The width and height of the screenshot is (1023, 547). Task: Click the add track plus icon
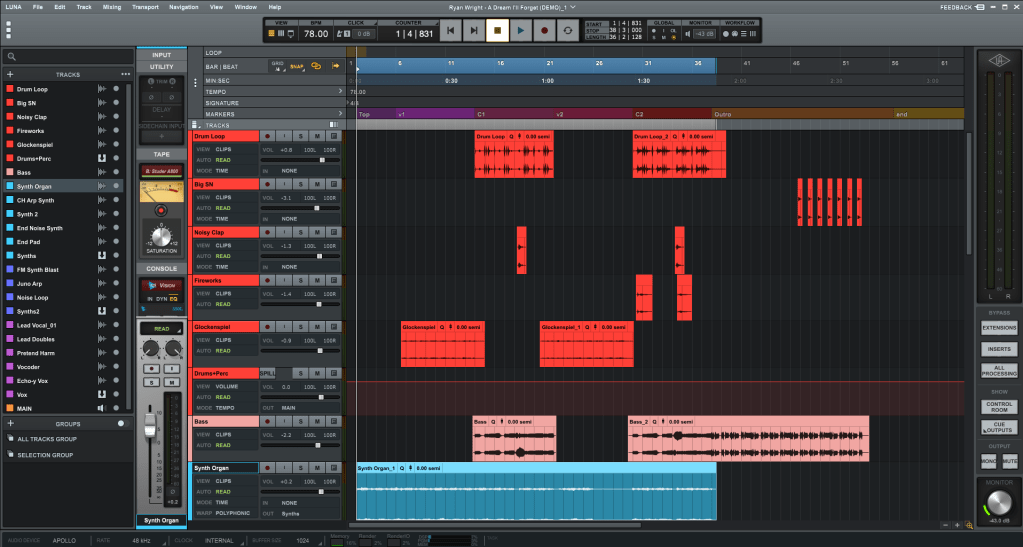[10, 74]
